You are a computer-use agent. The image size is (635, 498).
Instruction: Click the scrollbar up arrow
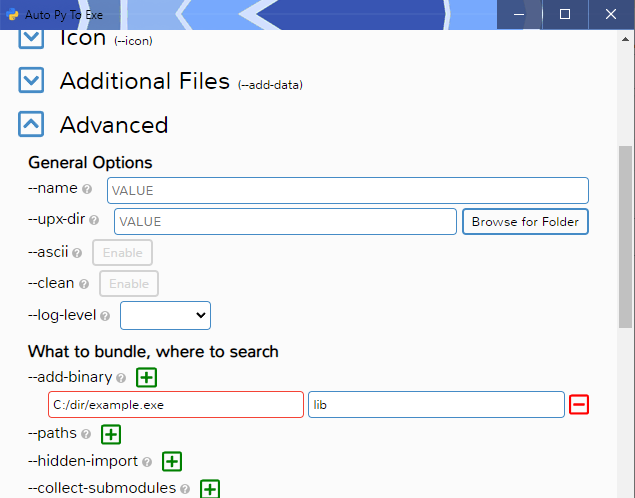626,39
